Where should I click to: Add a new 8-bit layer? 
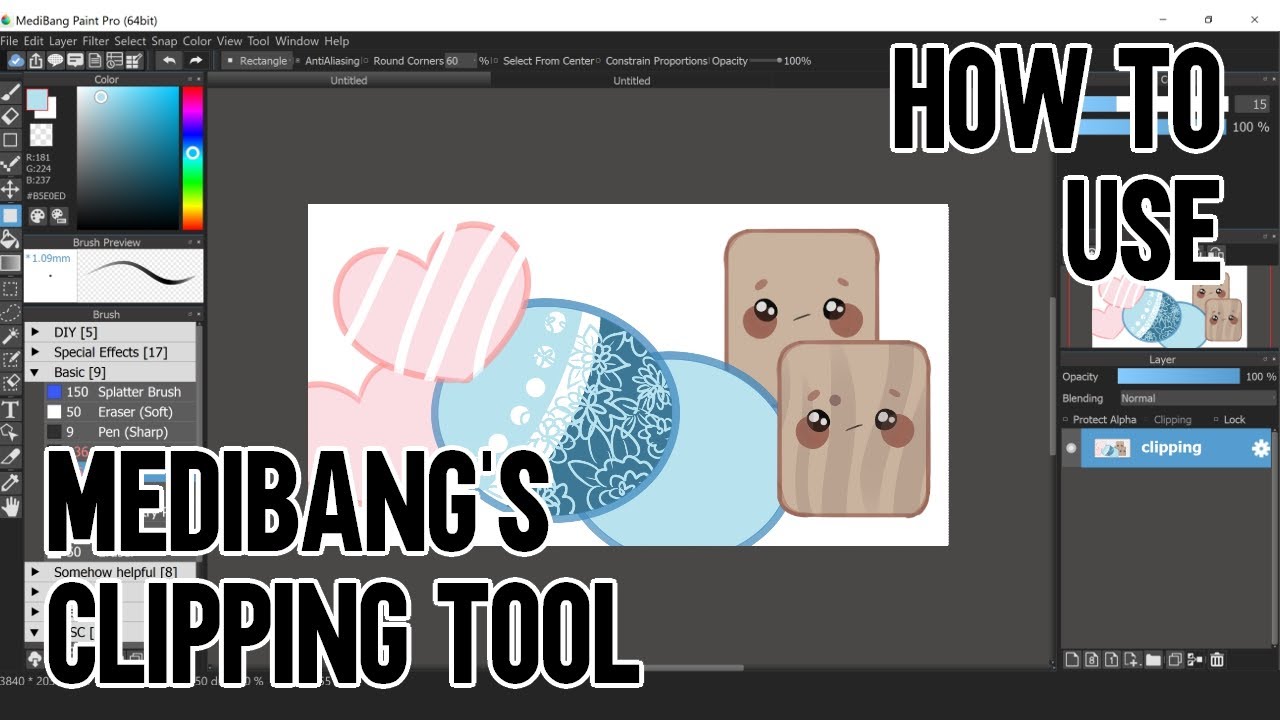1092,660
